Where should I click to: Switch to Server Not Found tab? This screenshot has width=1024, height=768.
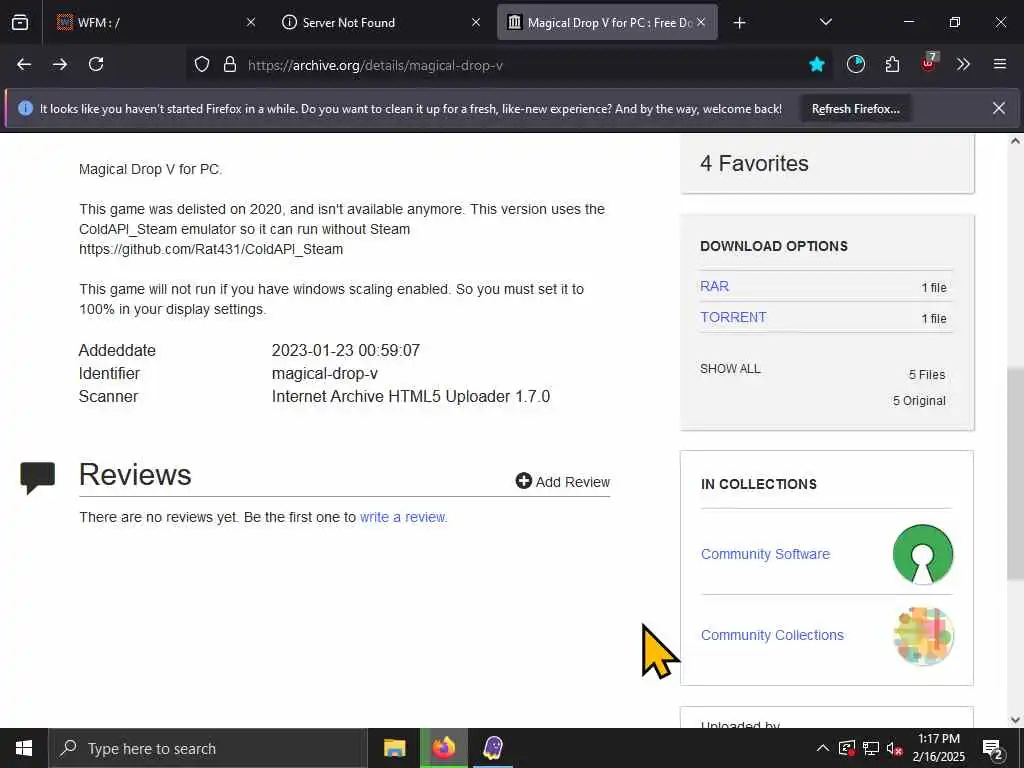[x=381, y=22]
